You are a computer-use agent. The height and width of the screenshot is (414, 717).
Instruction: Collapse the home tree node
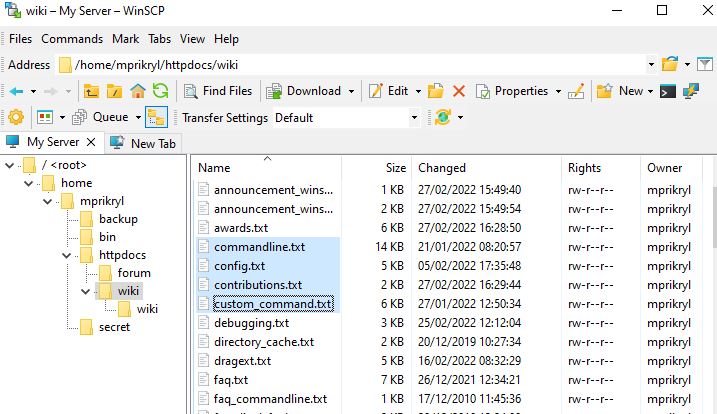pos(28,183)
